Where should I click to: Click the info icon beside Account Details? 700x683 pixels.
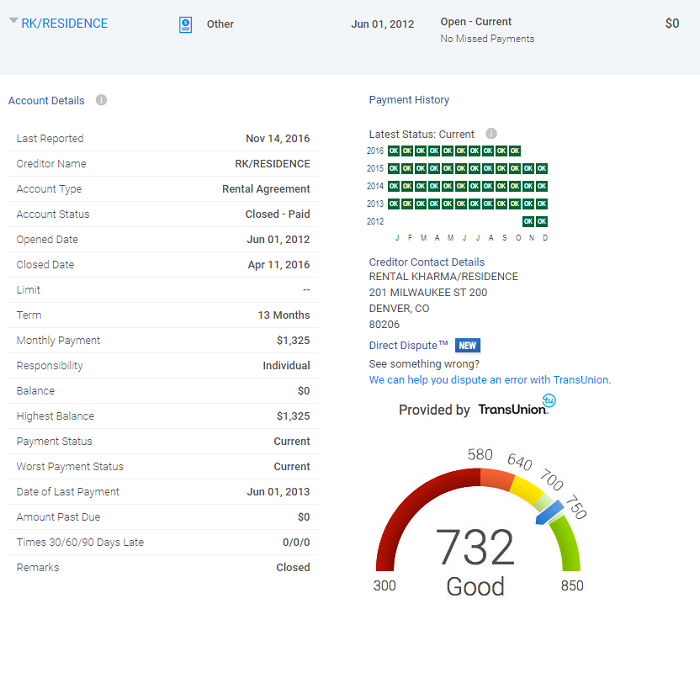tap(101, 100)
